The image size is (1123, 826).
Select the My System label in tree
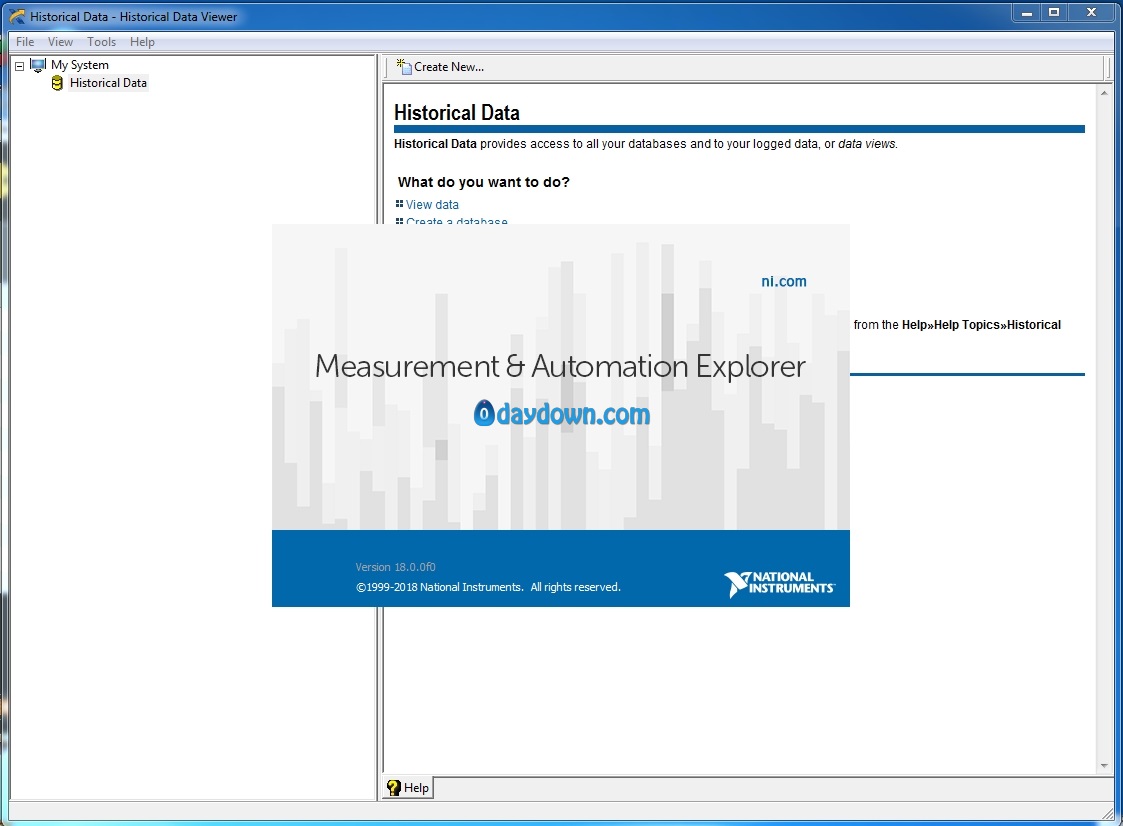[x=79, y=65]
